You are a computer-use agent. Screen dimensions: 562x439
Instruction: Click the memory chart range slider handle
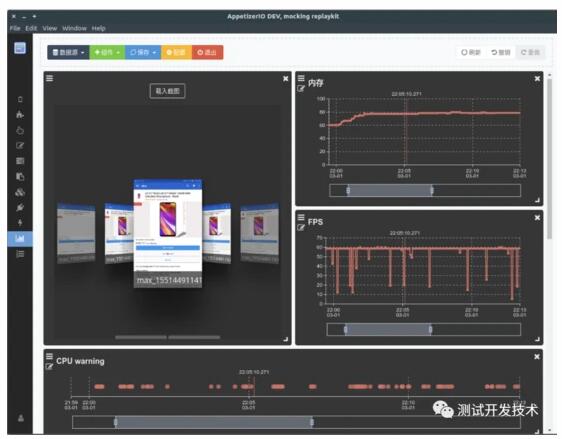click(348, 190)
